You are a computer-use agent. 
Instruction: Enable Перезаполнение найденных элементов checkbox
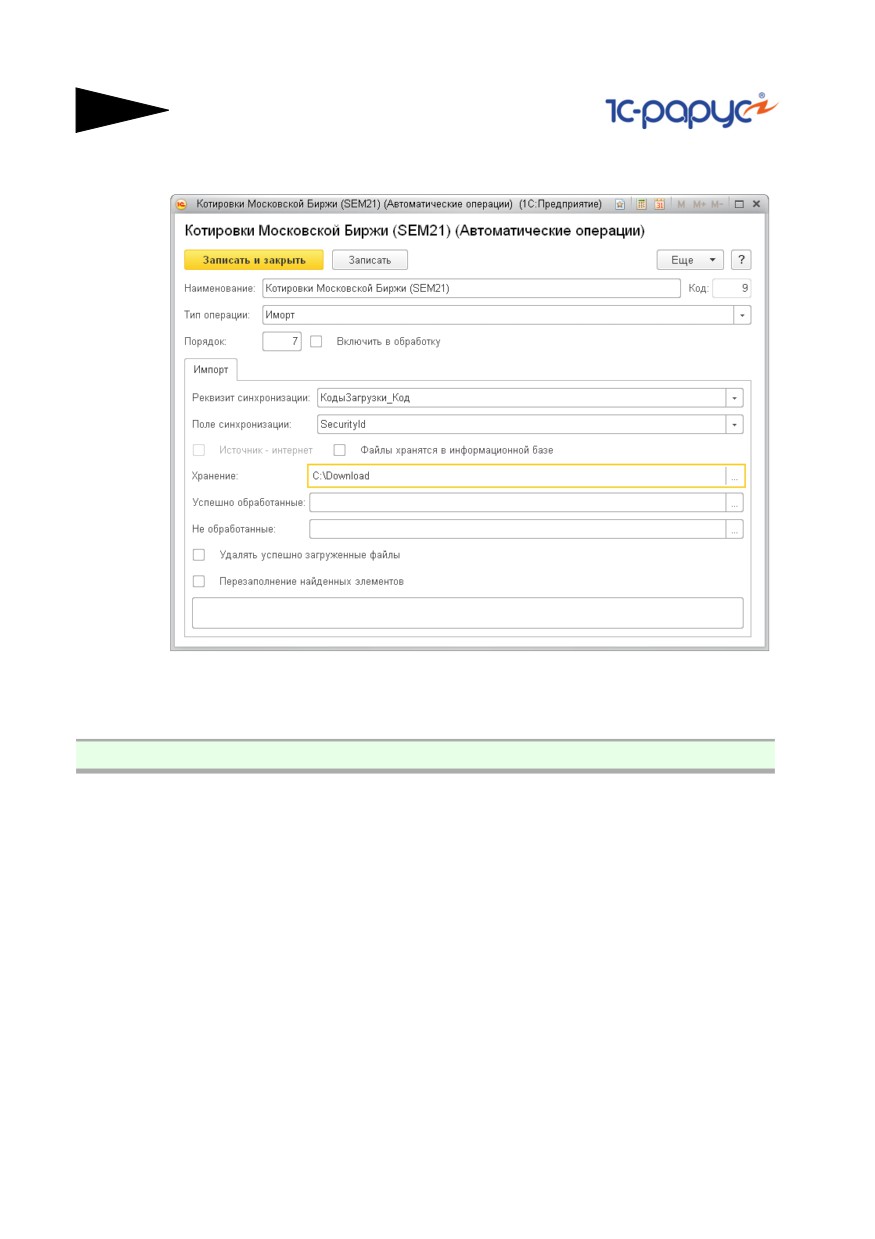click(x=199, y=581)
